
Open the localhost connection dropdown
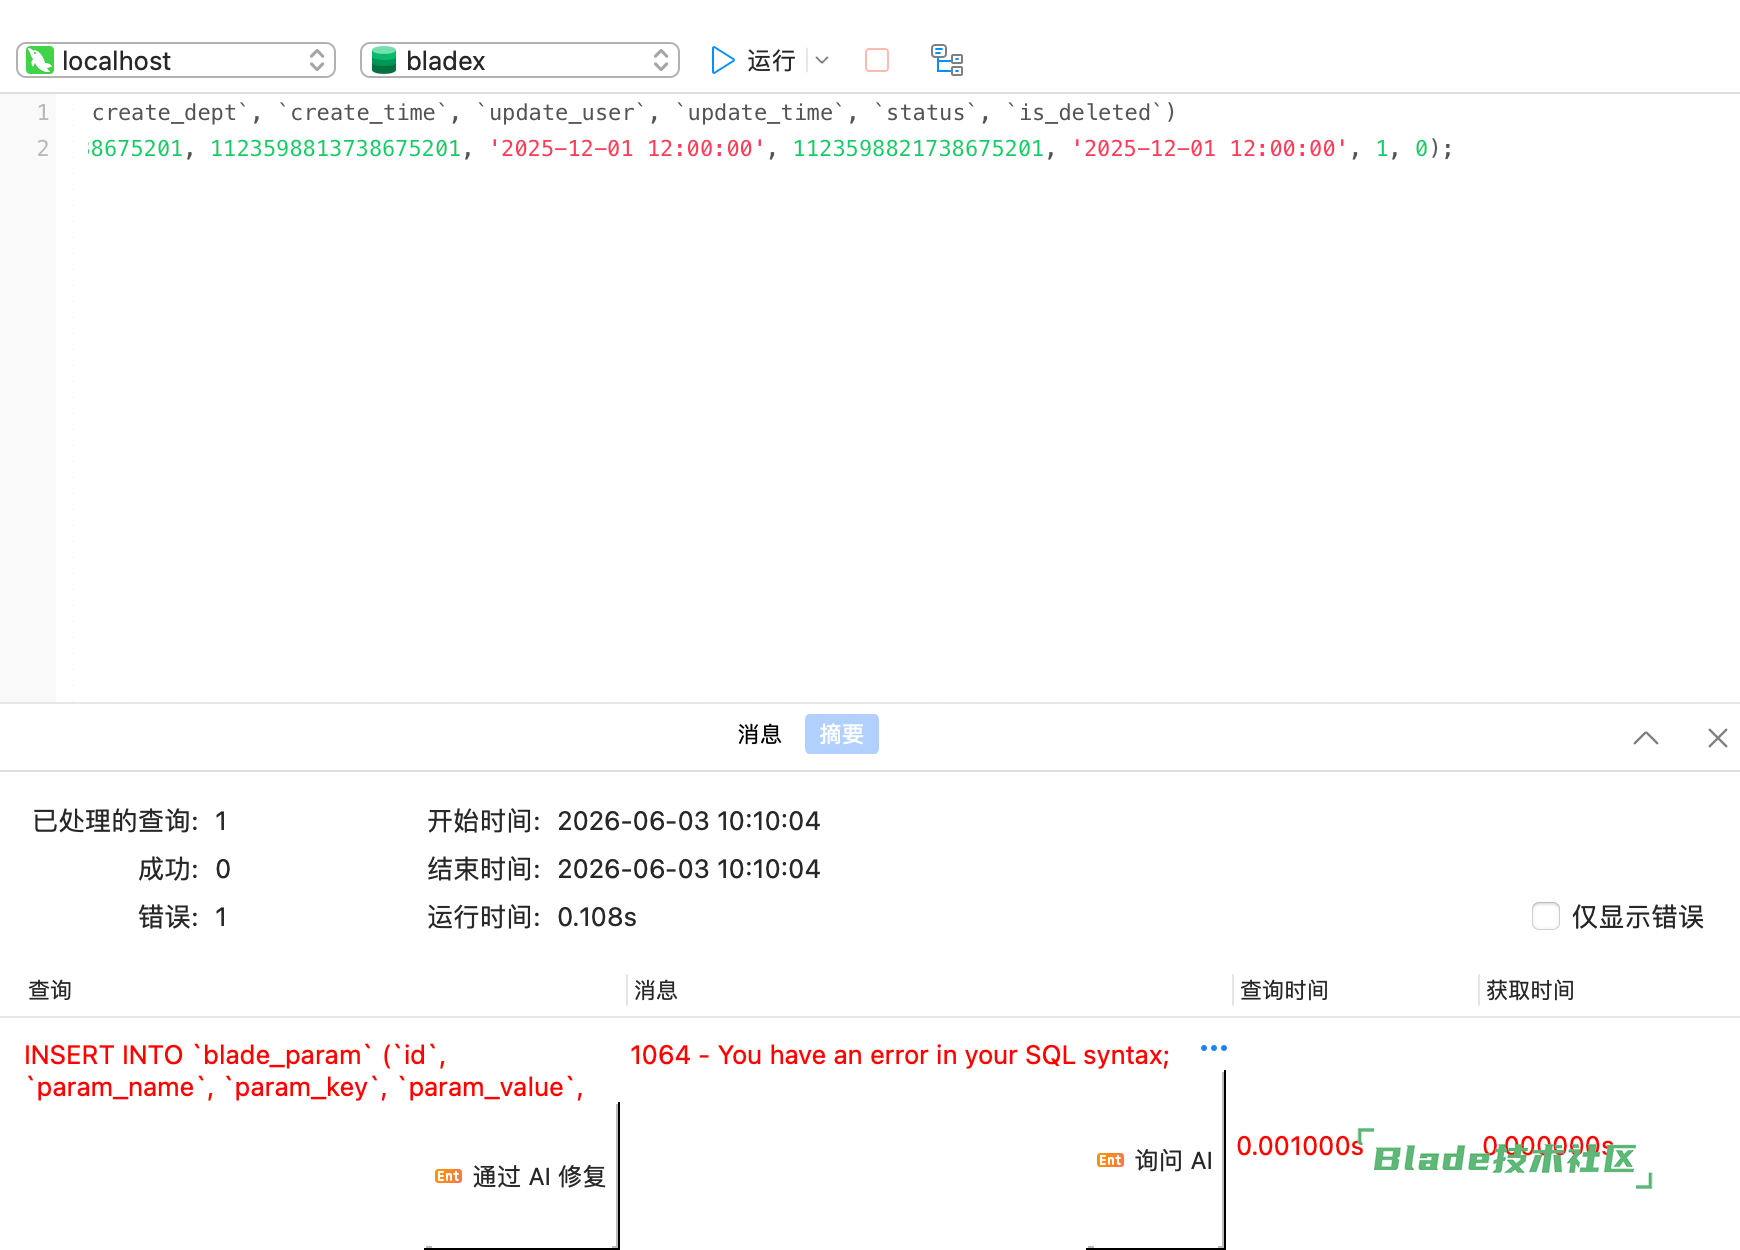(x=176, y=60)
